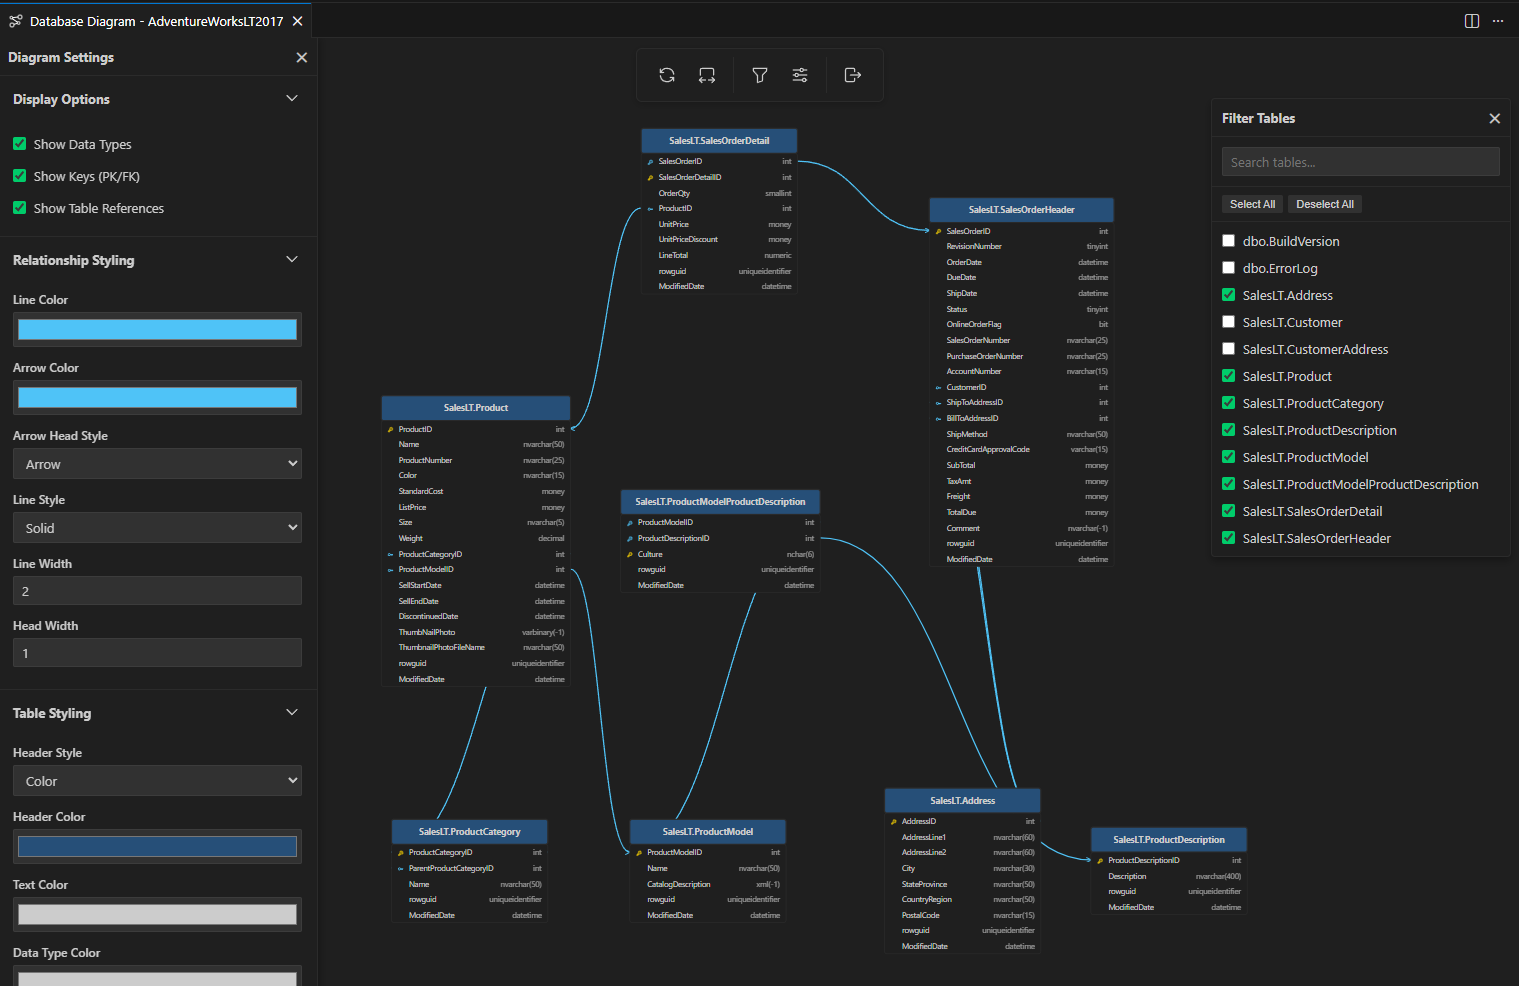Pick the Line Color swatch
The height and width of the screenshot is (986, 1519).
[157, 330]
